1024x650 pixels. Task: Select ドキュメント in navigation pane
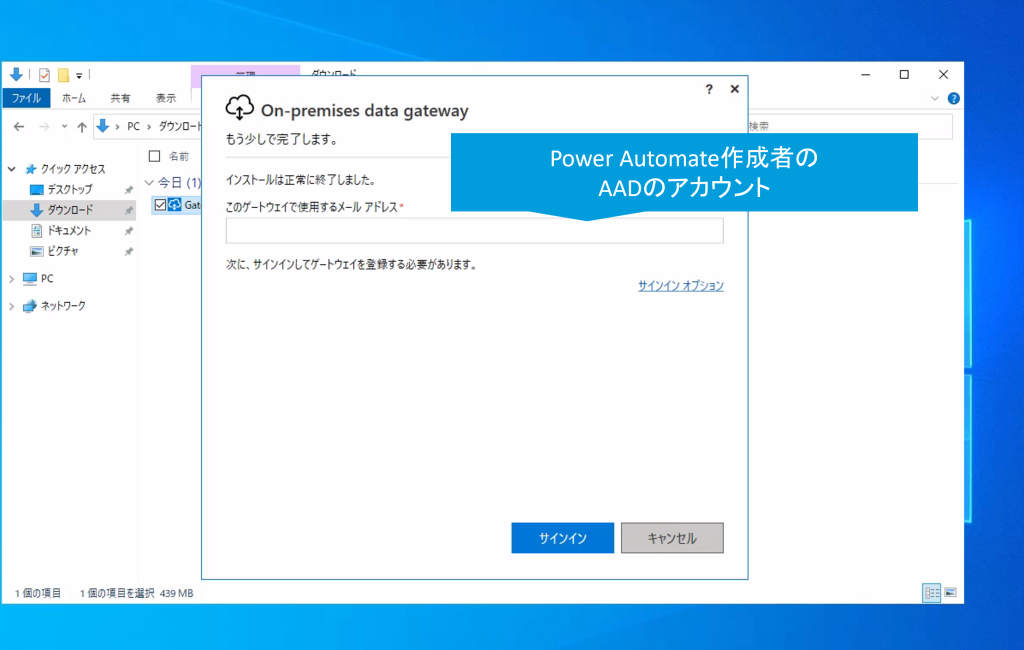coord(69,231)
